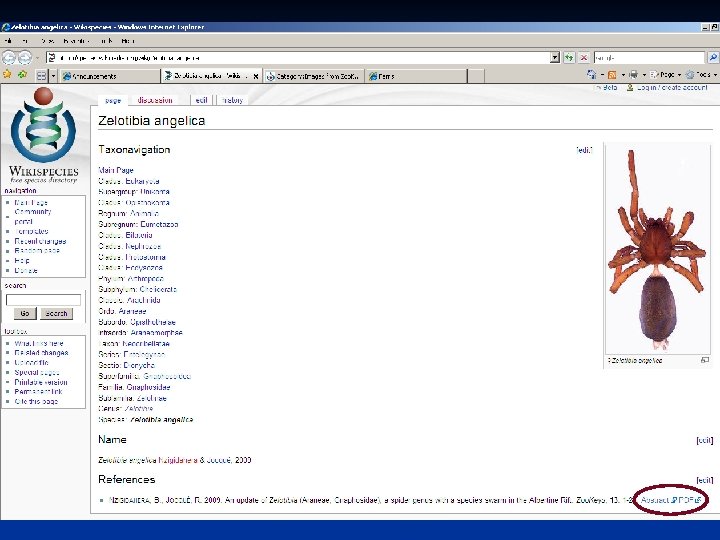The height and width of the screenshot is (540, 720).
Task: Click the Log in / create account link
Action: click(x=672, y=87)
